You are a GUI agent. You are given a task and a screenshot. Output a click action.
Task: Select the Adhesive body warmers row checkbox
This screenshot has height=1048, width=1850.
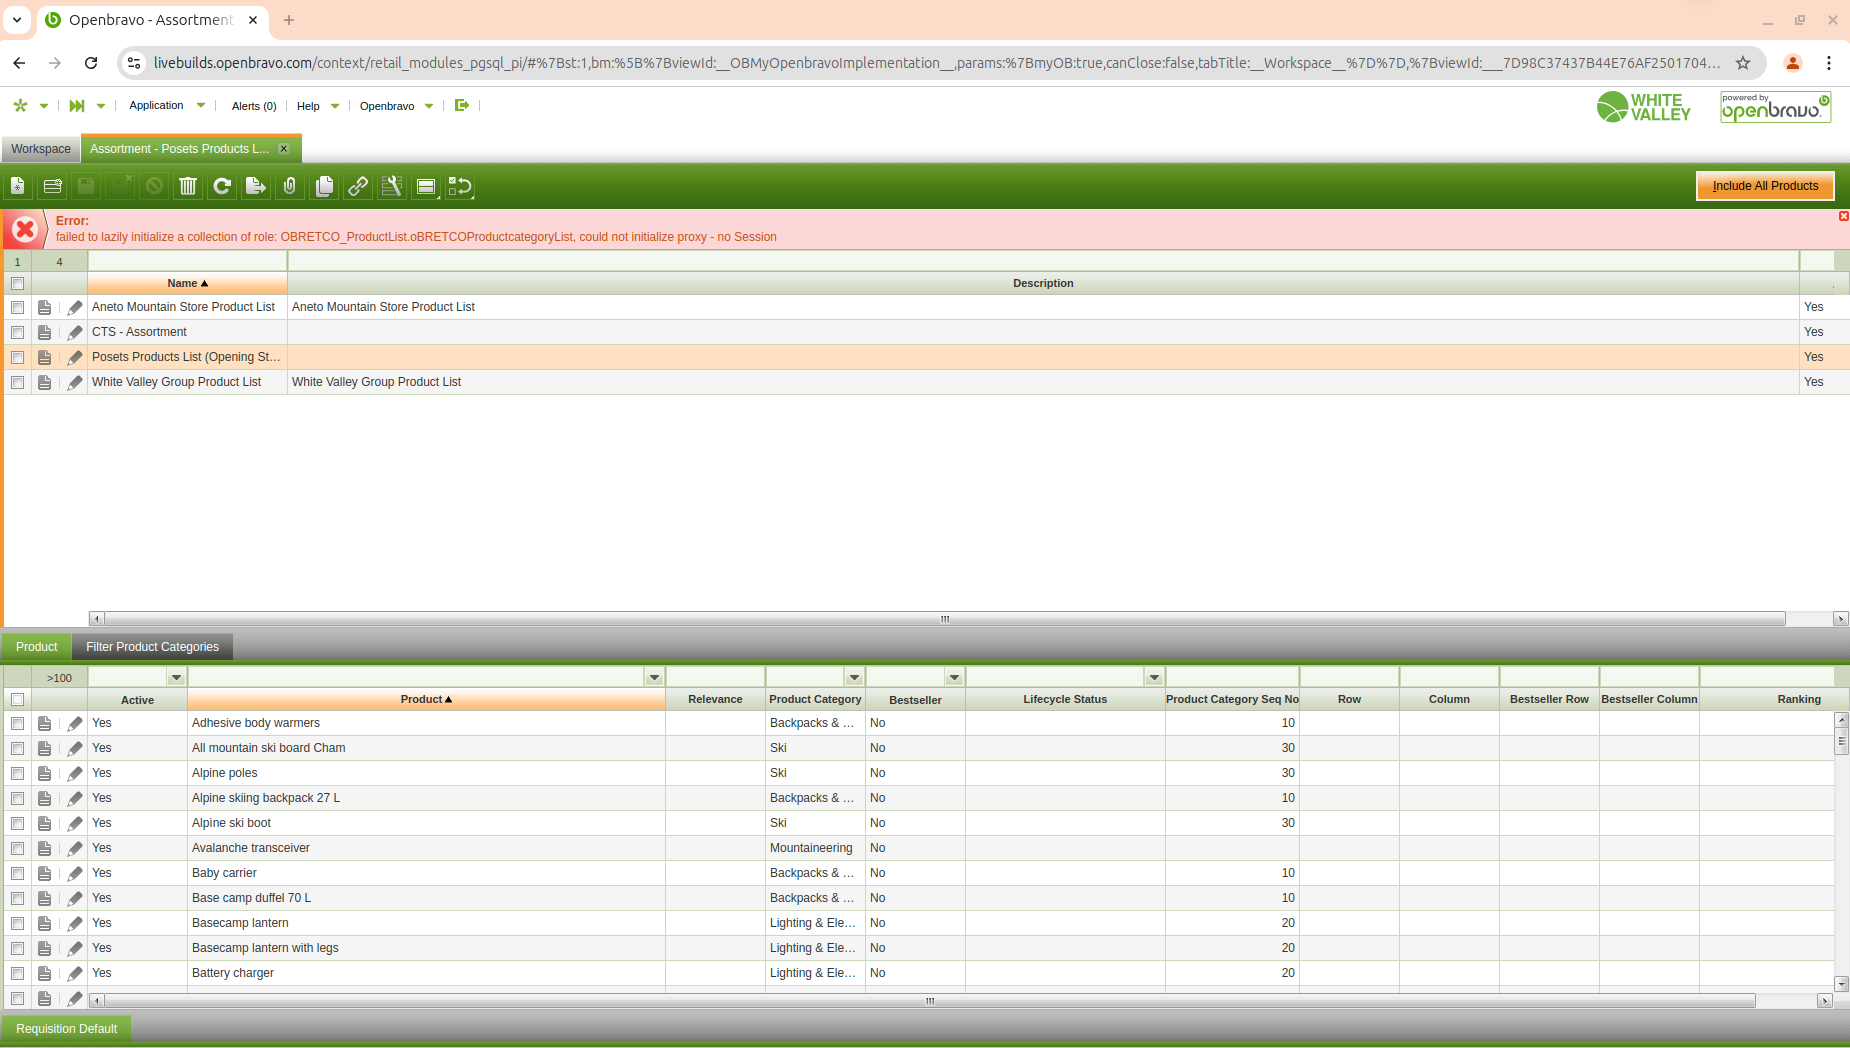pos(18,723)
